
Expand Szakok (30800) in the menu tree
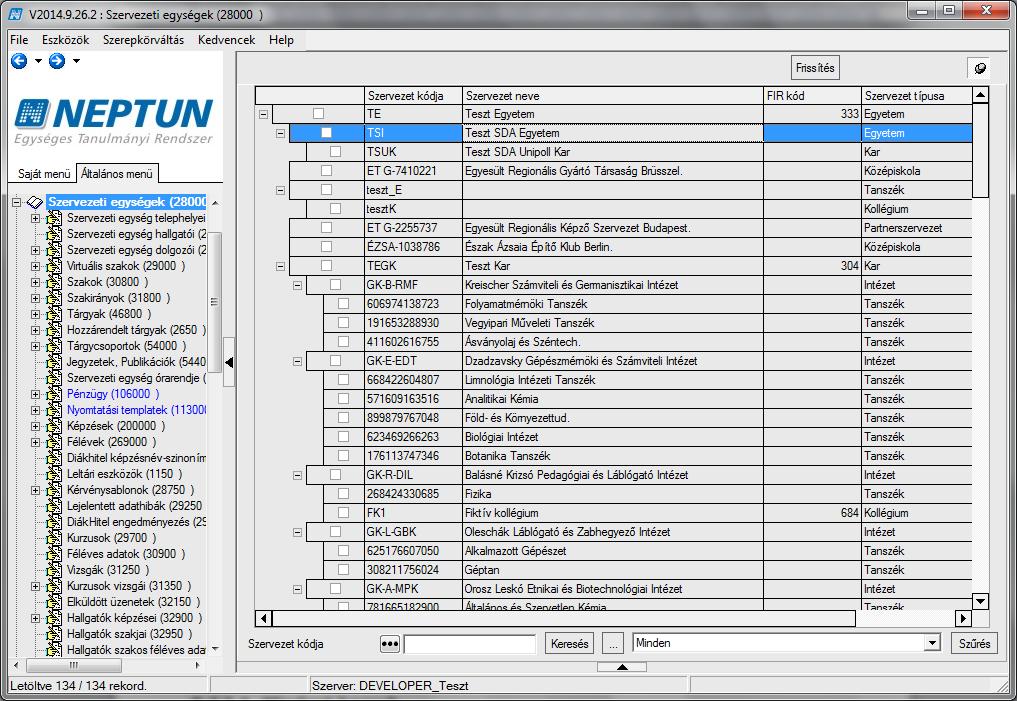[x=36, y=282]
